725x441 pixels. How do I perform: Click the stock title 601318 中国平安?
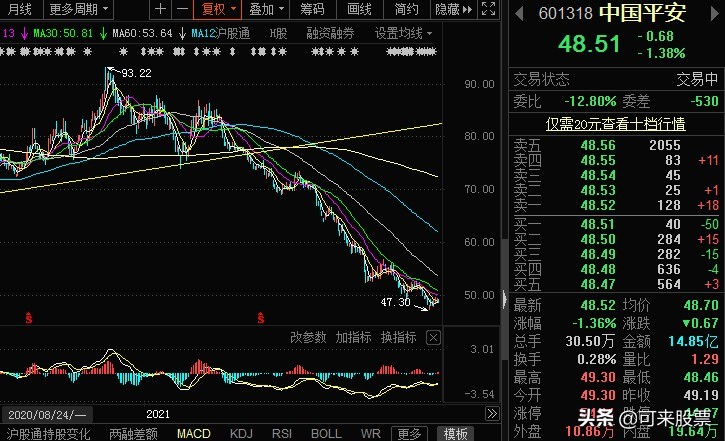pos(613,13)
